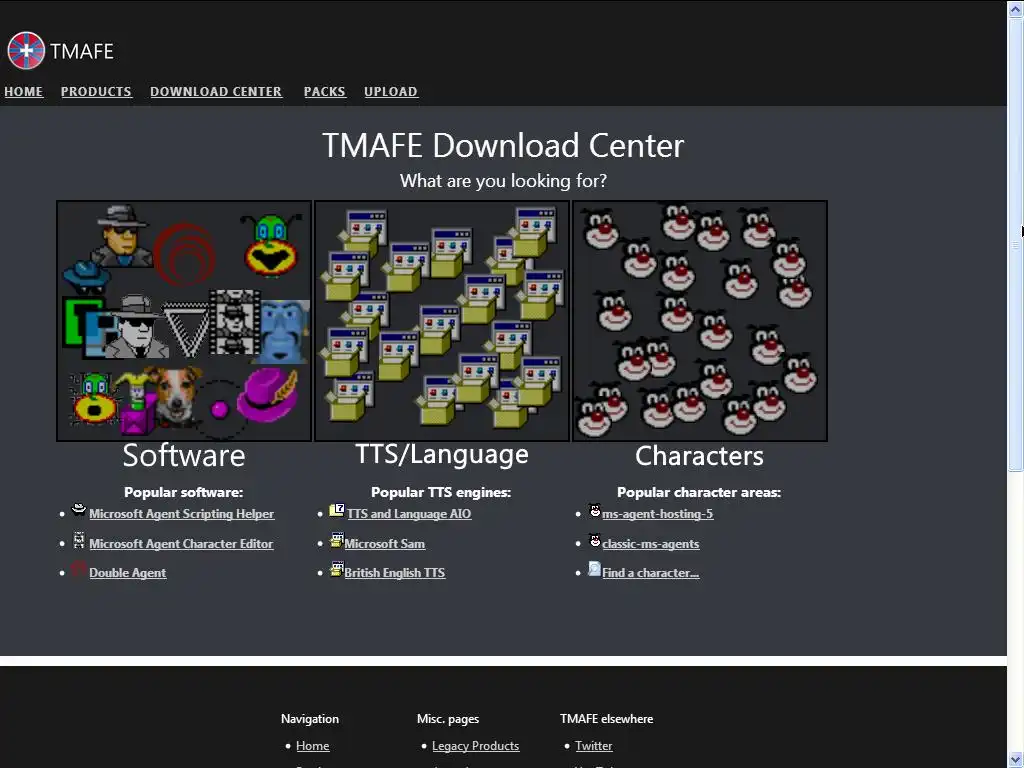Click the TTS and Language AIO icon
This screenshot has height=768, width=1024.
point(337,510)
